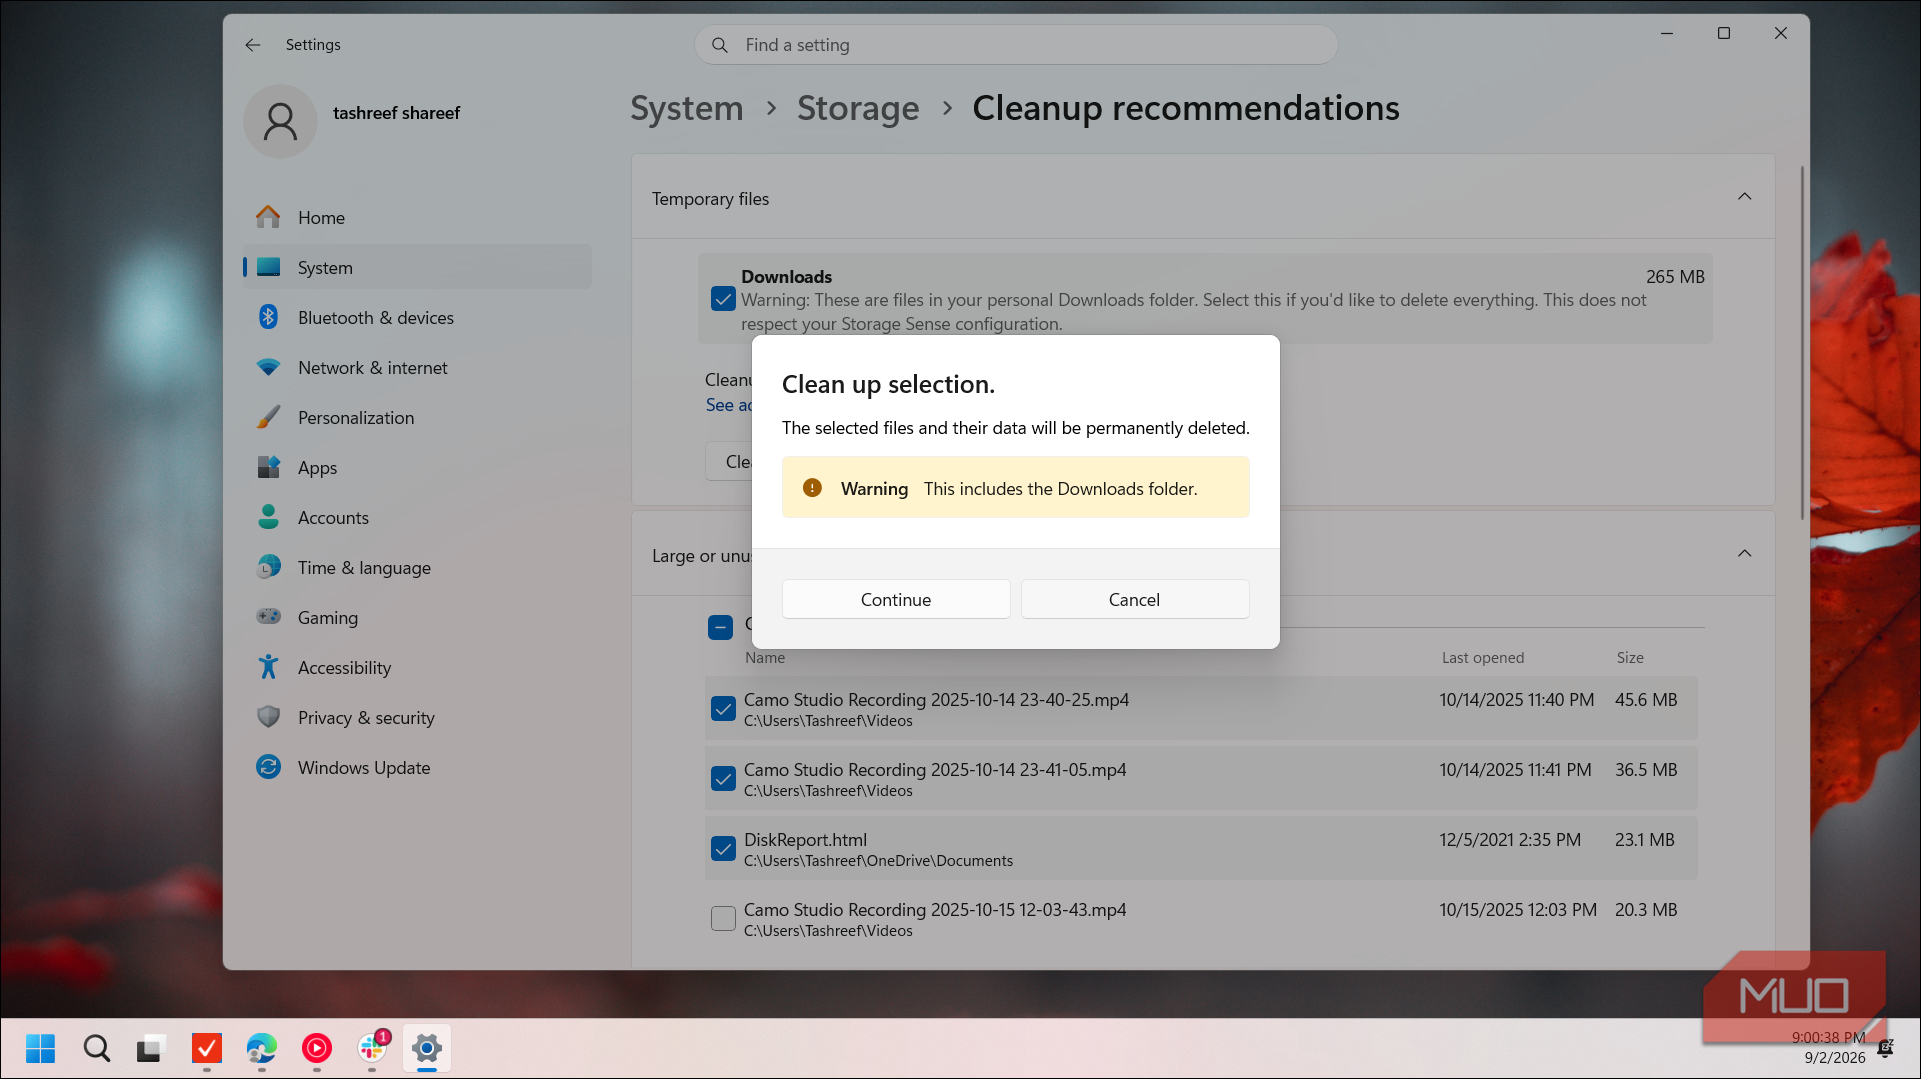Viewport: 1921px width, 1079px height.
Task: Uncheck the DiskReport.html checkbox
Action: pyautogui.click(x=723, y=848)
